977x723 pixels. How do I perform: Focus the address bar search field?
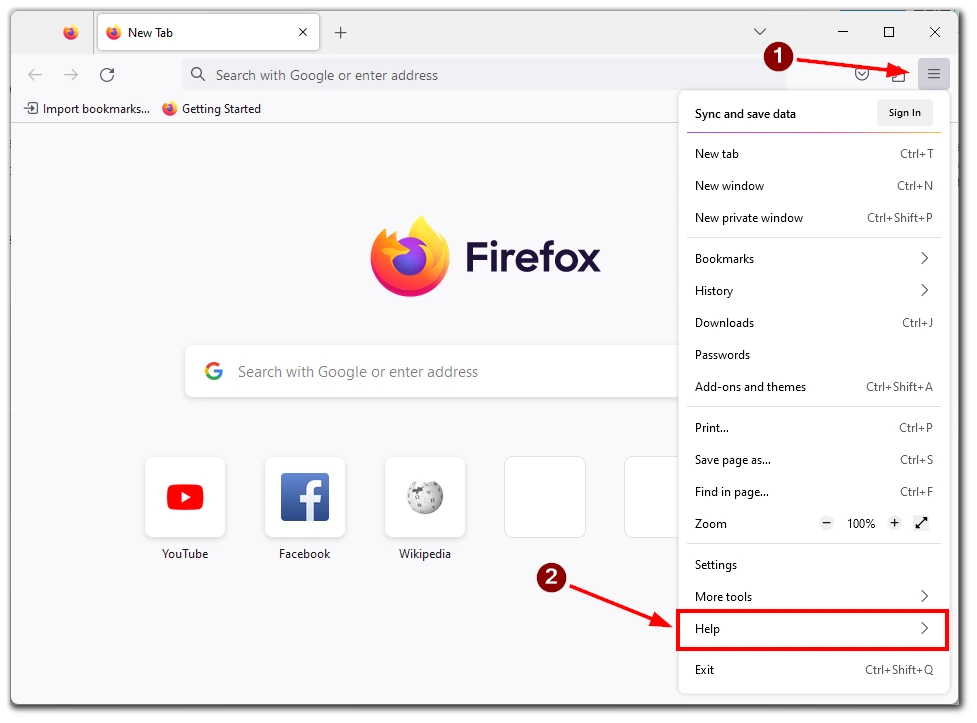click(x=486, y=75)
